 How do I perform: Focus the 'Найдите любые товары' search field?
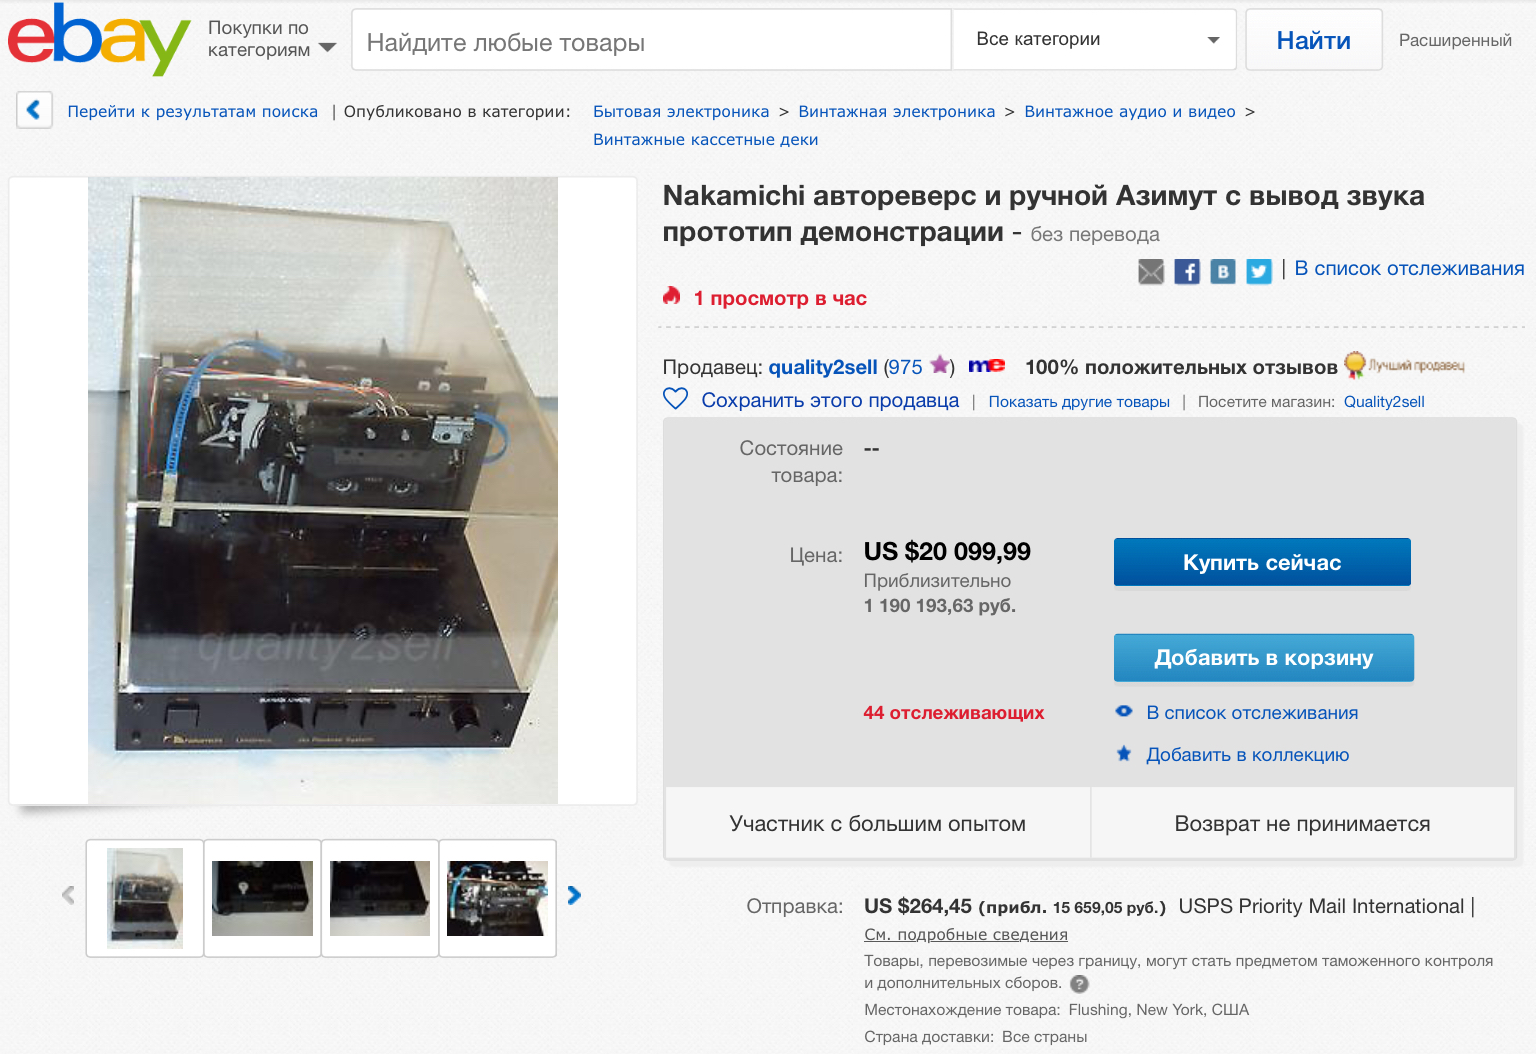(x=651, y=40)
